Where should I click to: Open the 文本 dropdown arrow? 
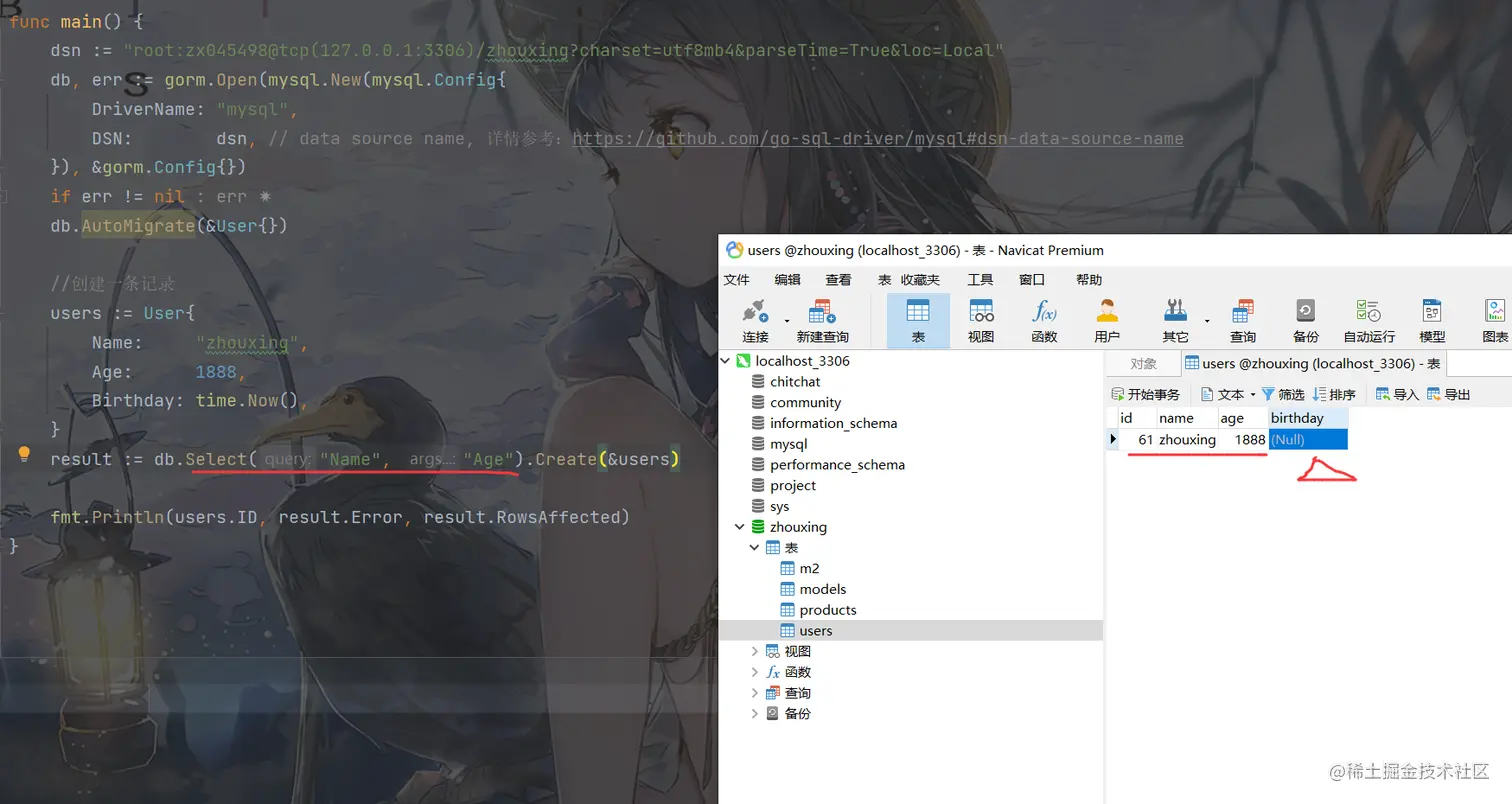[1252, 395]
